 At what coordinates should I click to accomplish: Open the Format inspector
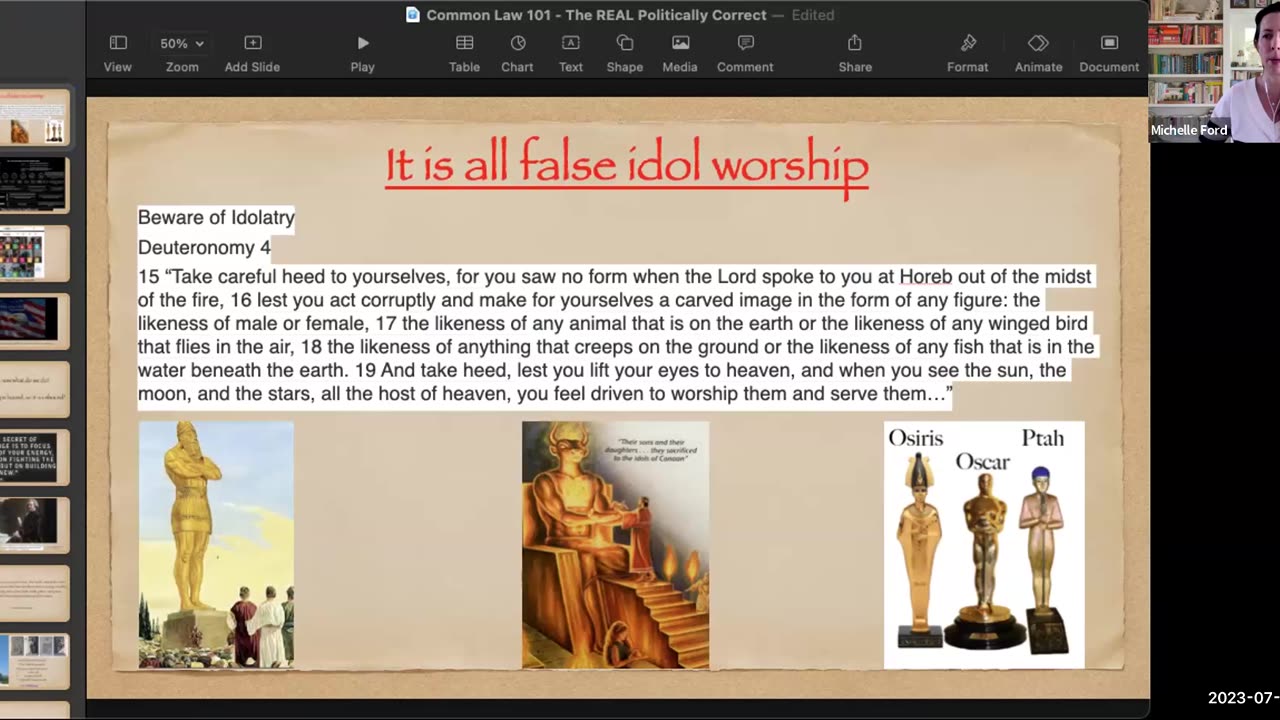coord(968,53)
